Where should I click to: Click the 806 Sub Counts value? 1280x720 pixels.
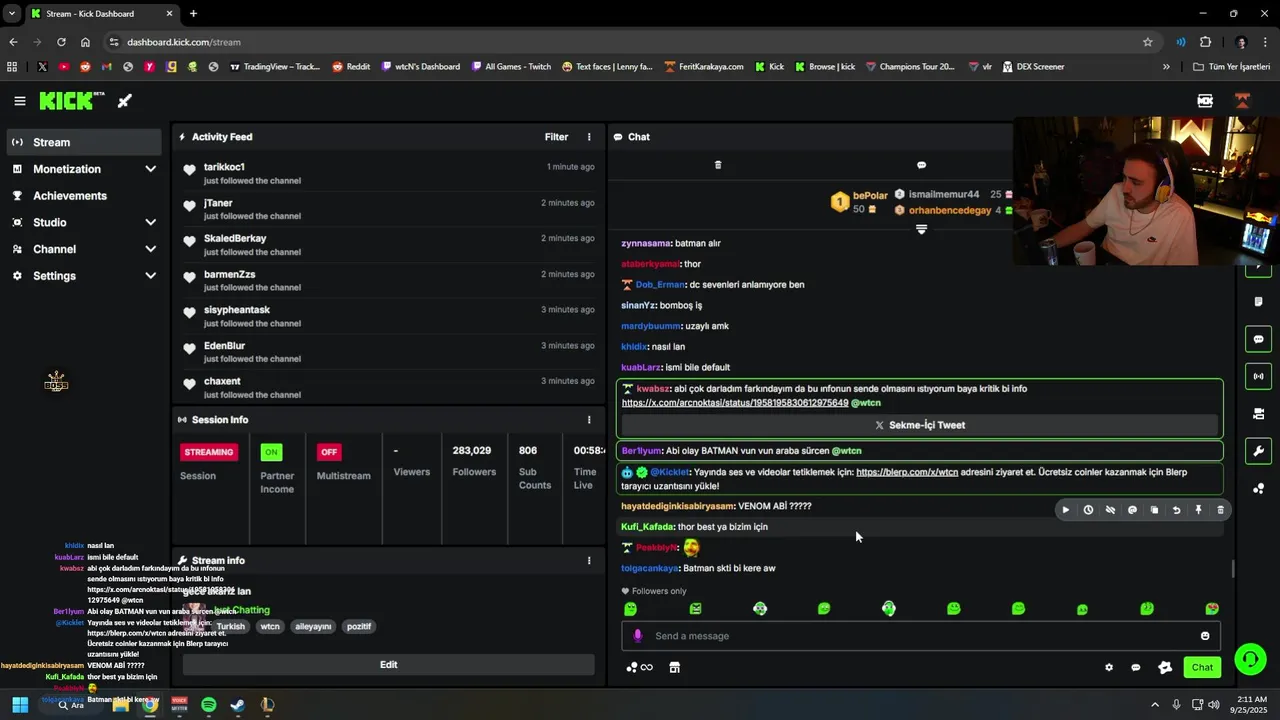[528, 451]
